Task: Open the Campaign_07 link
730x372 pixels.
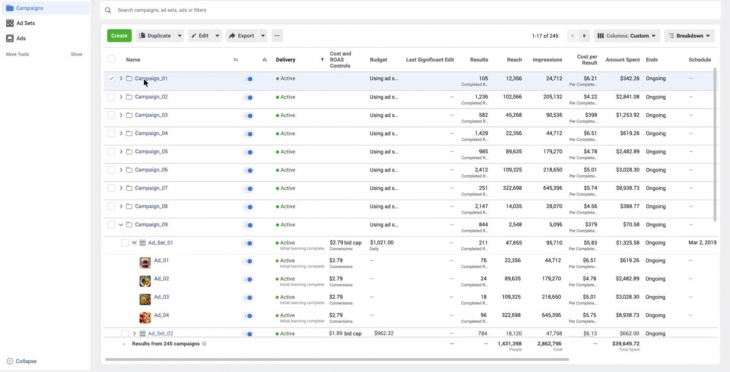Action: click(151, 188)
